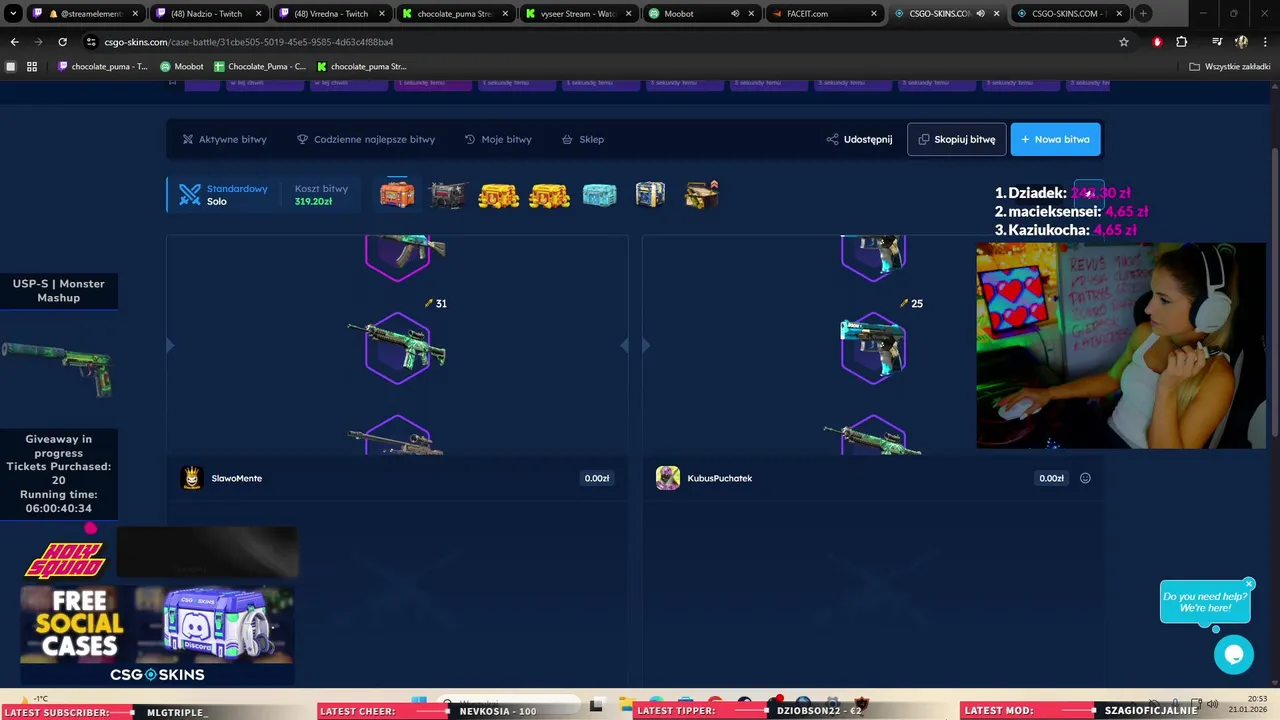Open the first chocolate_puma - T... bookmark
The image size is (1280, 720).
click(102, 66)
